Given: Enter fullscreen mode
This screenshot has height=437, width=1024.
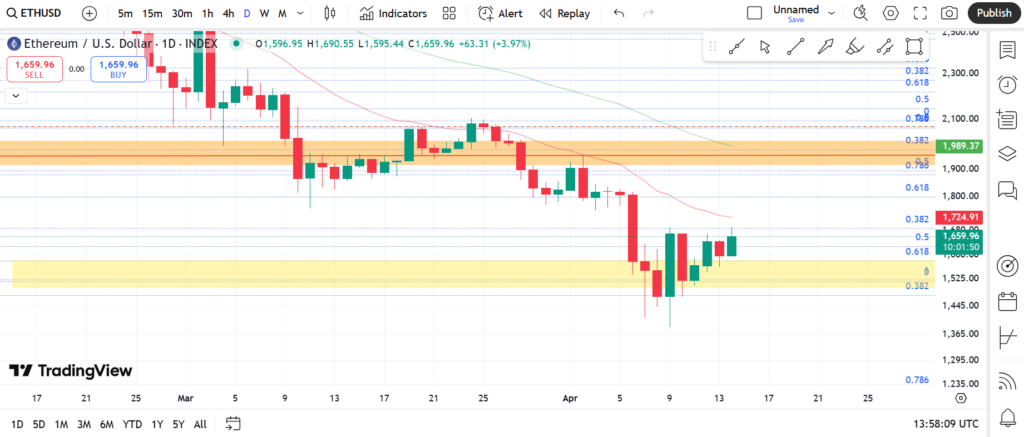Looking at the screenshot, I should (919, 13).
